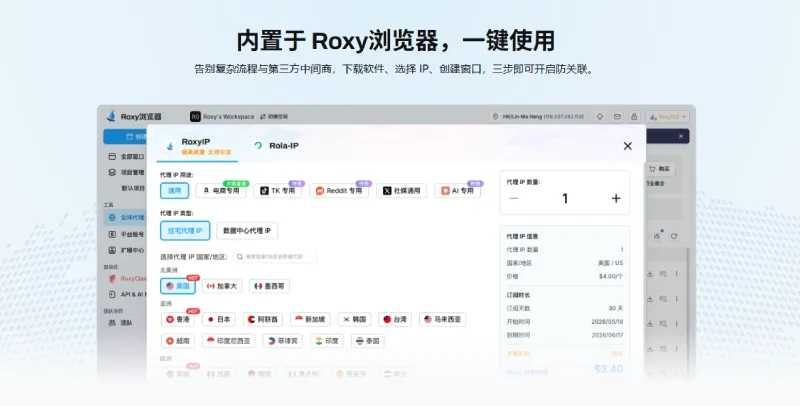Click the proxy IP quantity value 1
The width and height of the screenshot is (800, 406).
(565, 198)
